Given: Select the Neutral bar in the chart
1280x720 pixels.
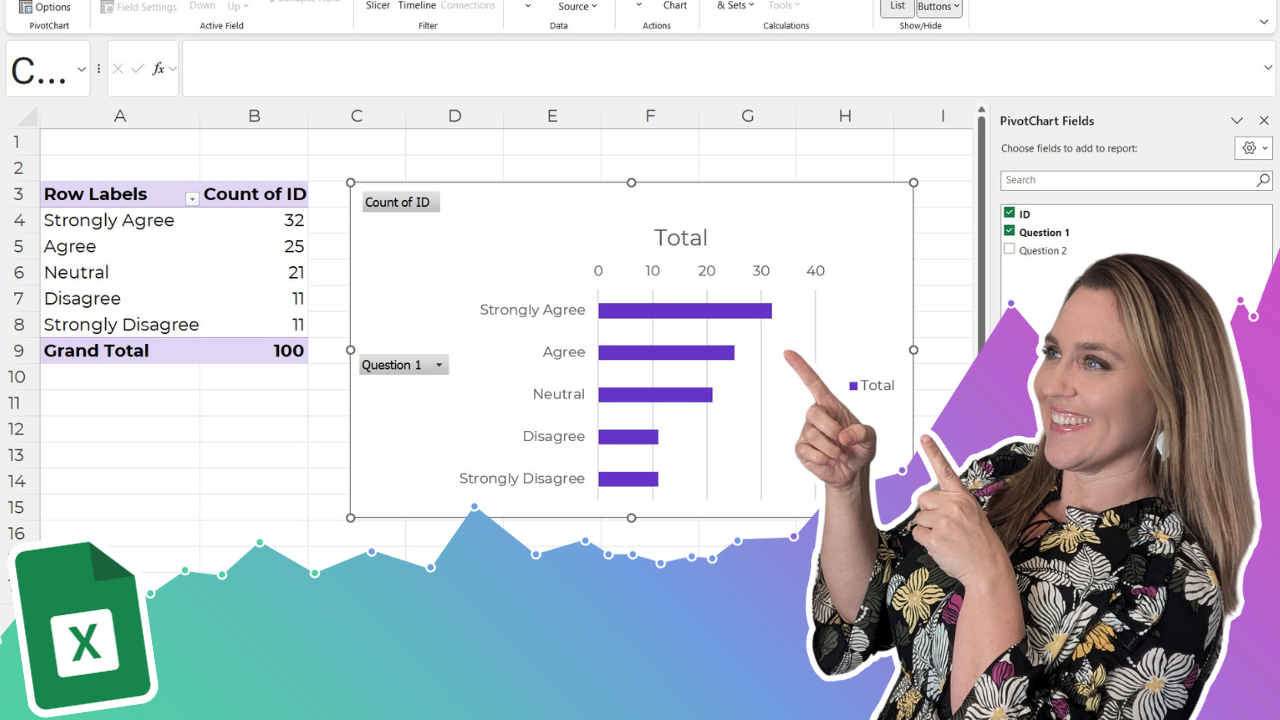Looking at the screenshot, I should 655,394.
